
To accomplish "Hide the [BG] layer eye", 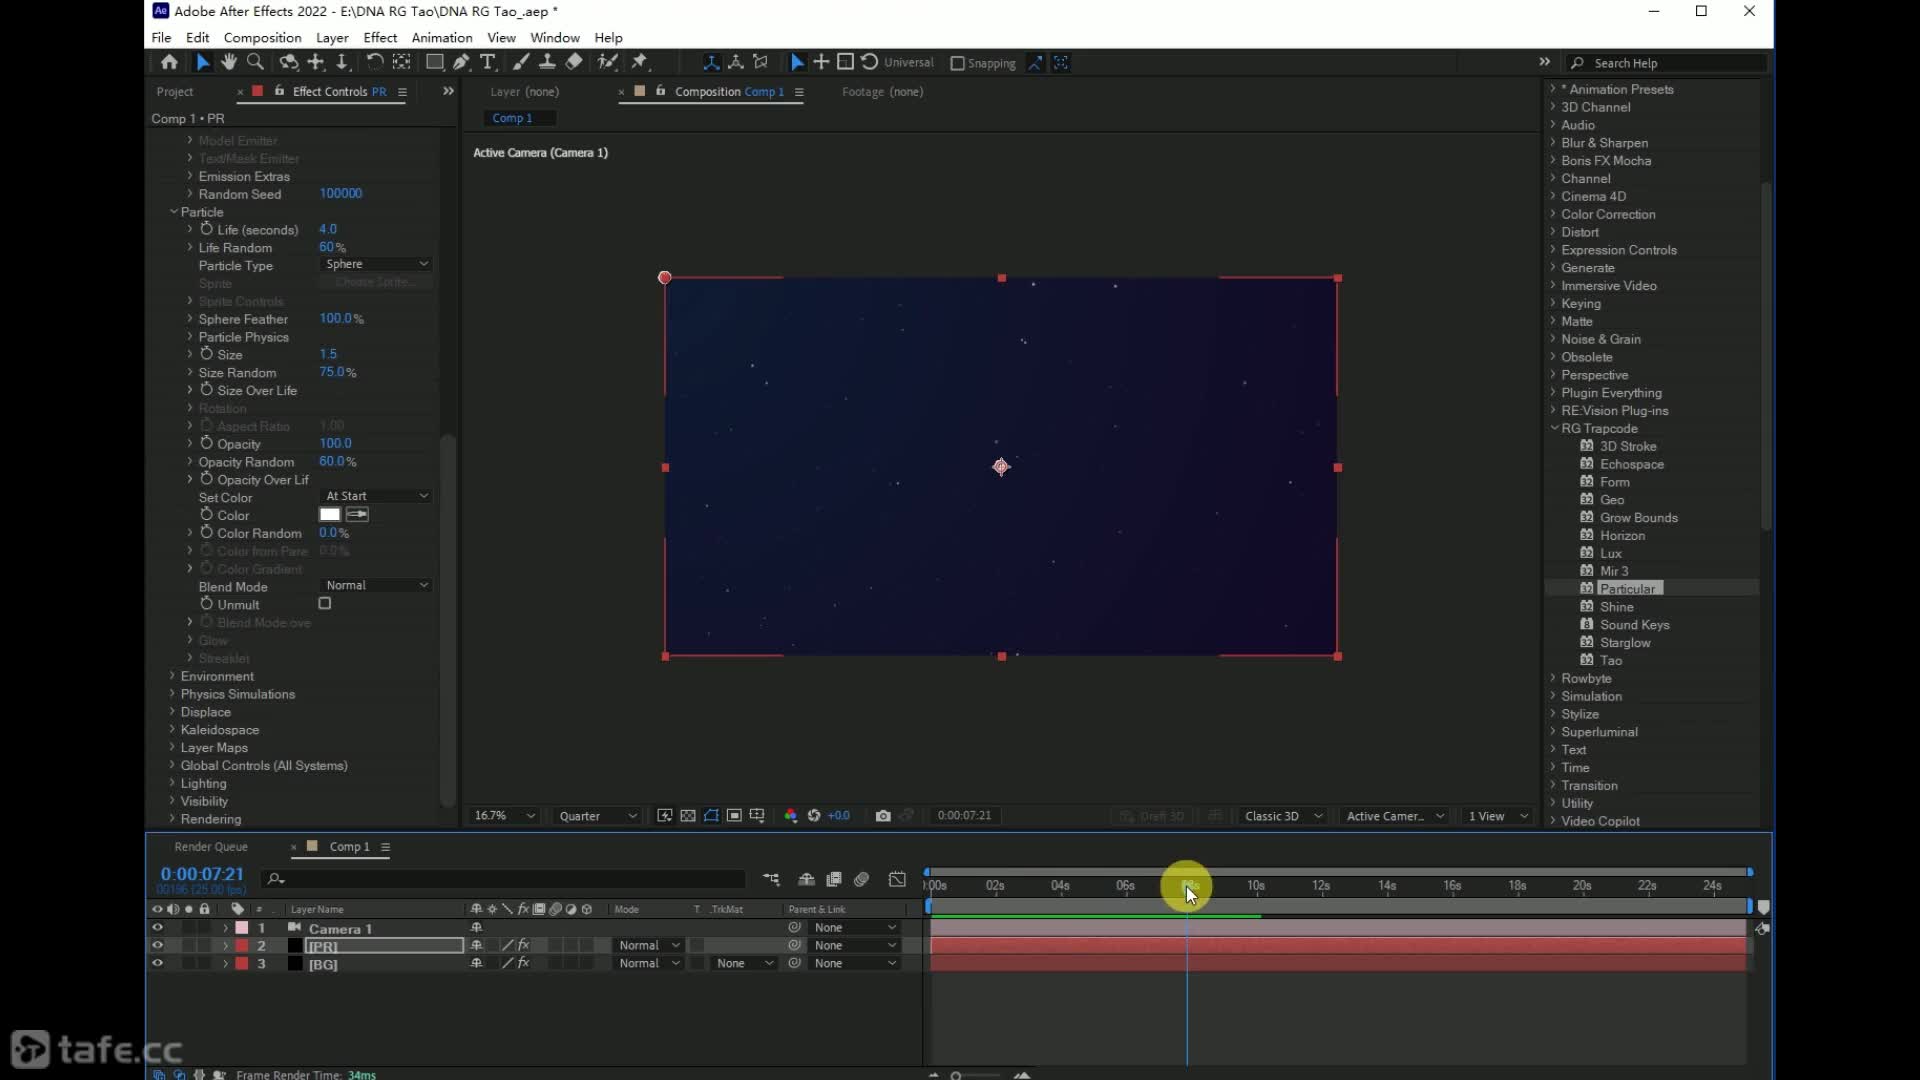I will click(157, 964).
